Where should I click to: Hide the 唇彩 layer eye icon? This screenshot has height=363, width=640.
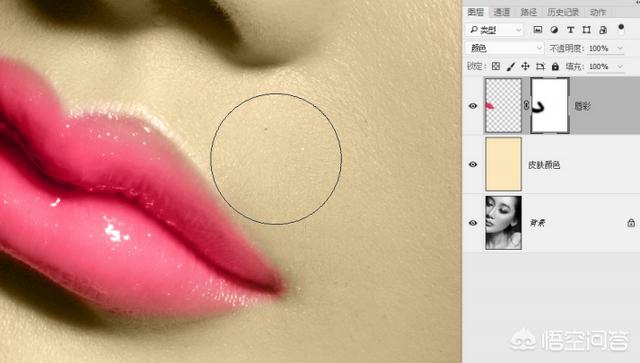tap(473, 106)
